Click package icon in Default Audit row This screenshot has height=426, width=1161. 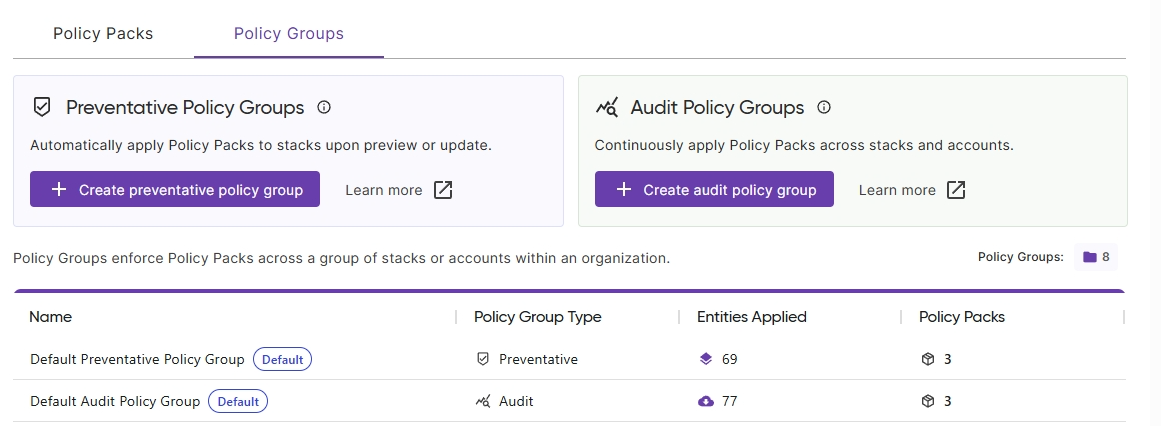tap(928, 402)
